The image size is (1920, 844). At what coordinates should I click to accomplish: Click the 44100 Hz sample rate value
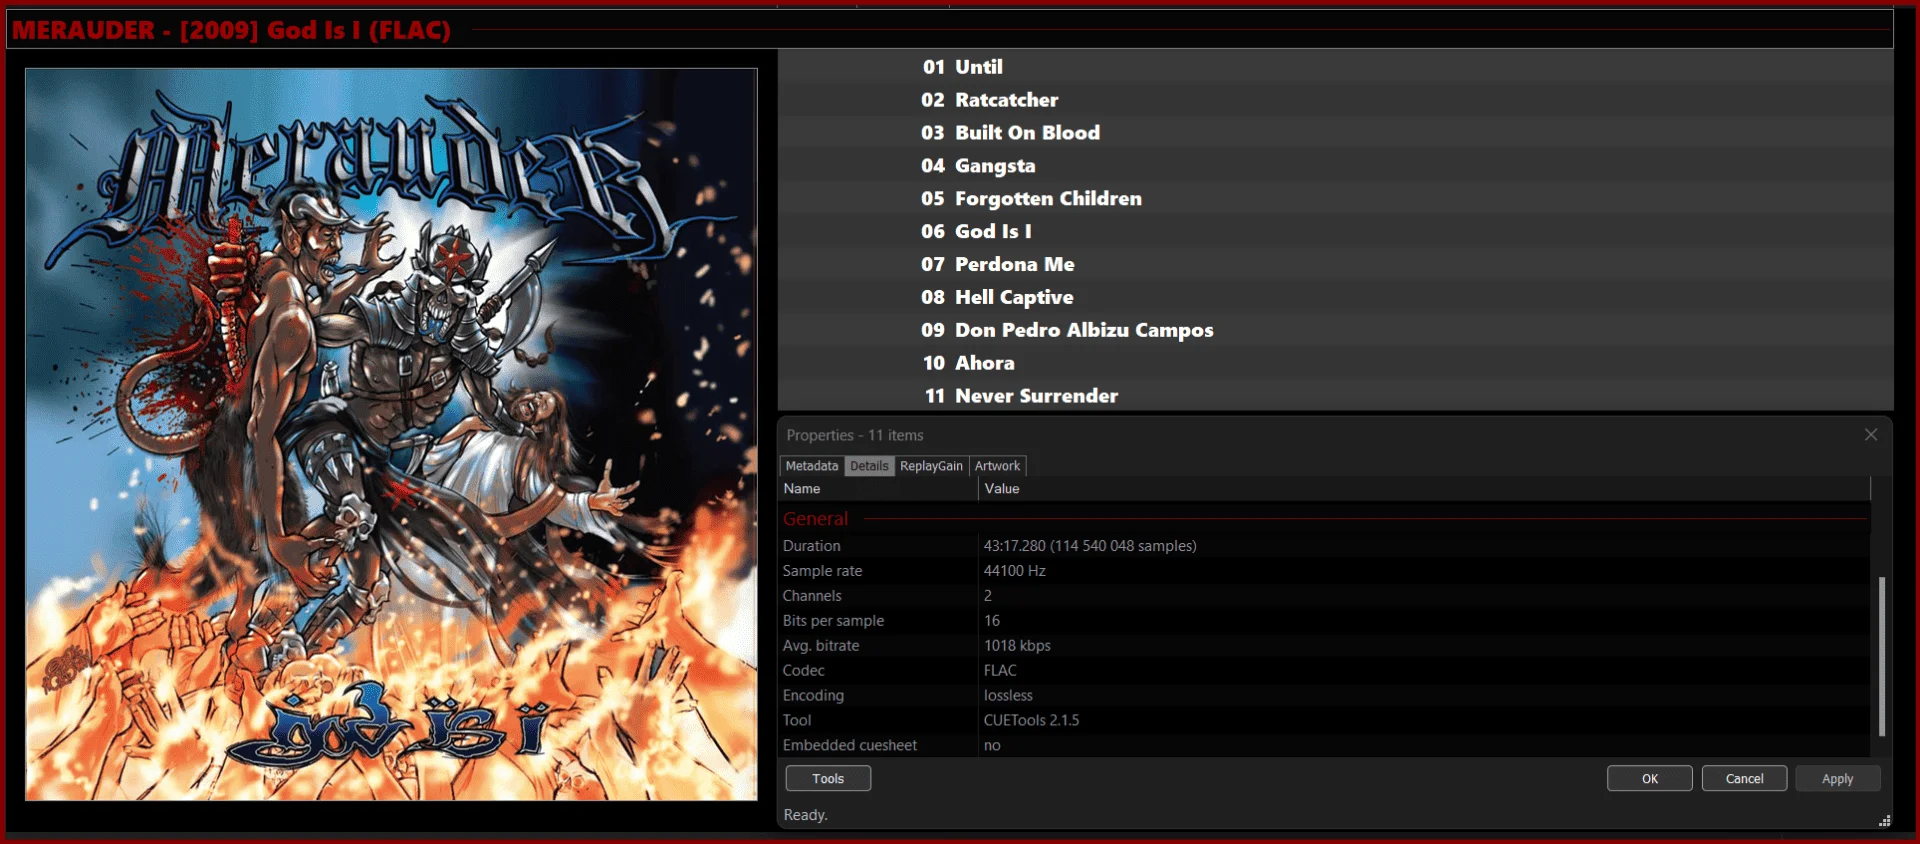(x=1014, y=571)
